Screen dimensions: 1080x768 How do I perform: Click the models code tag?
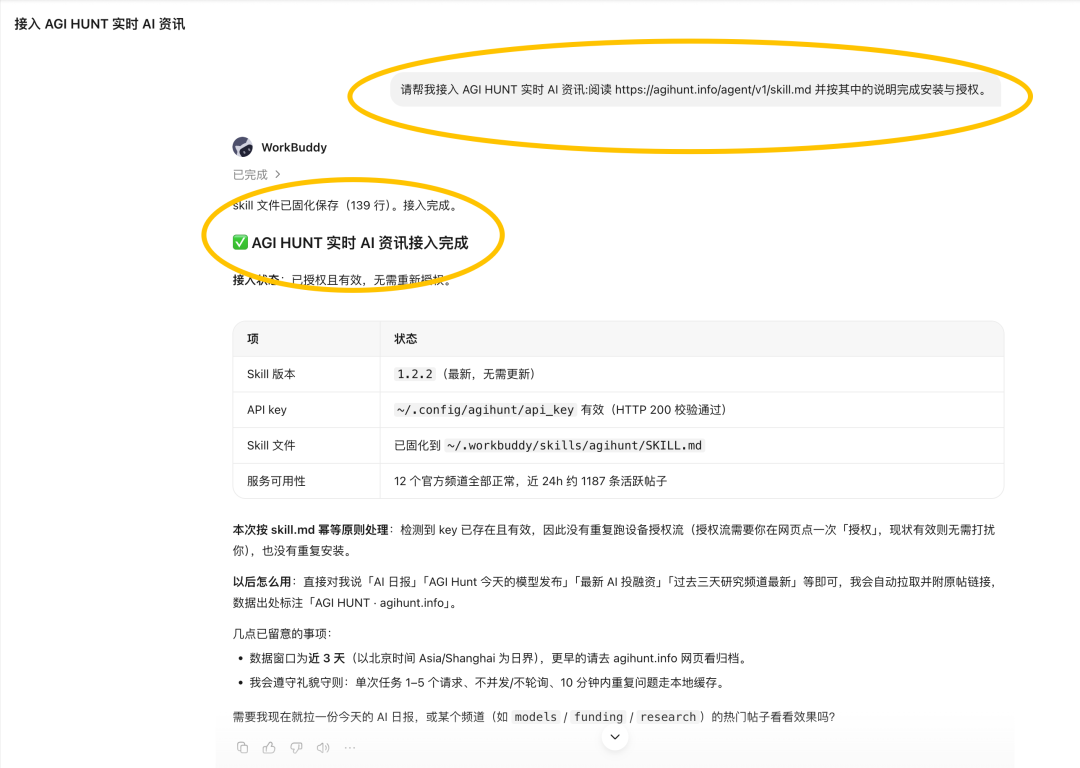535,717
